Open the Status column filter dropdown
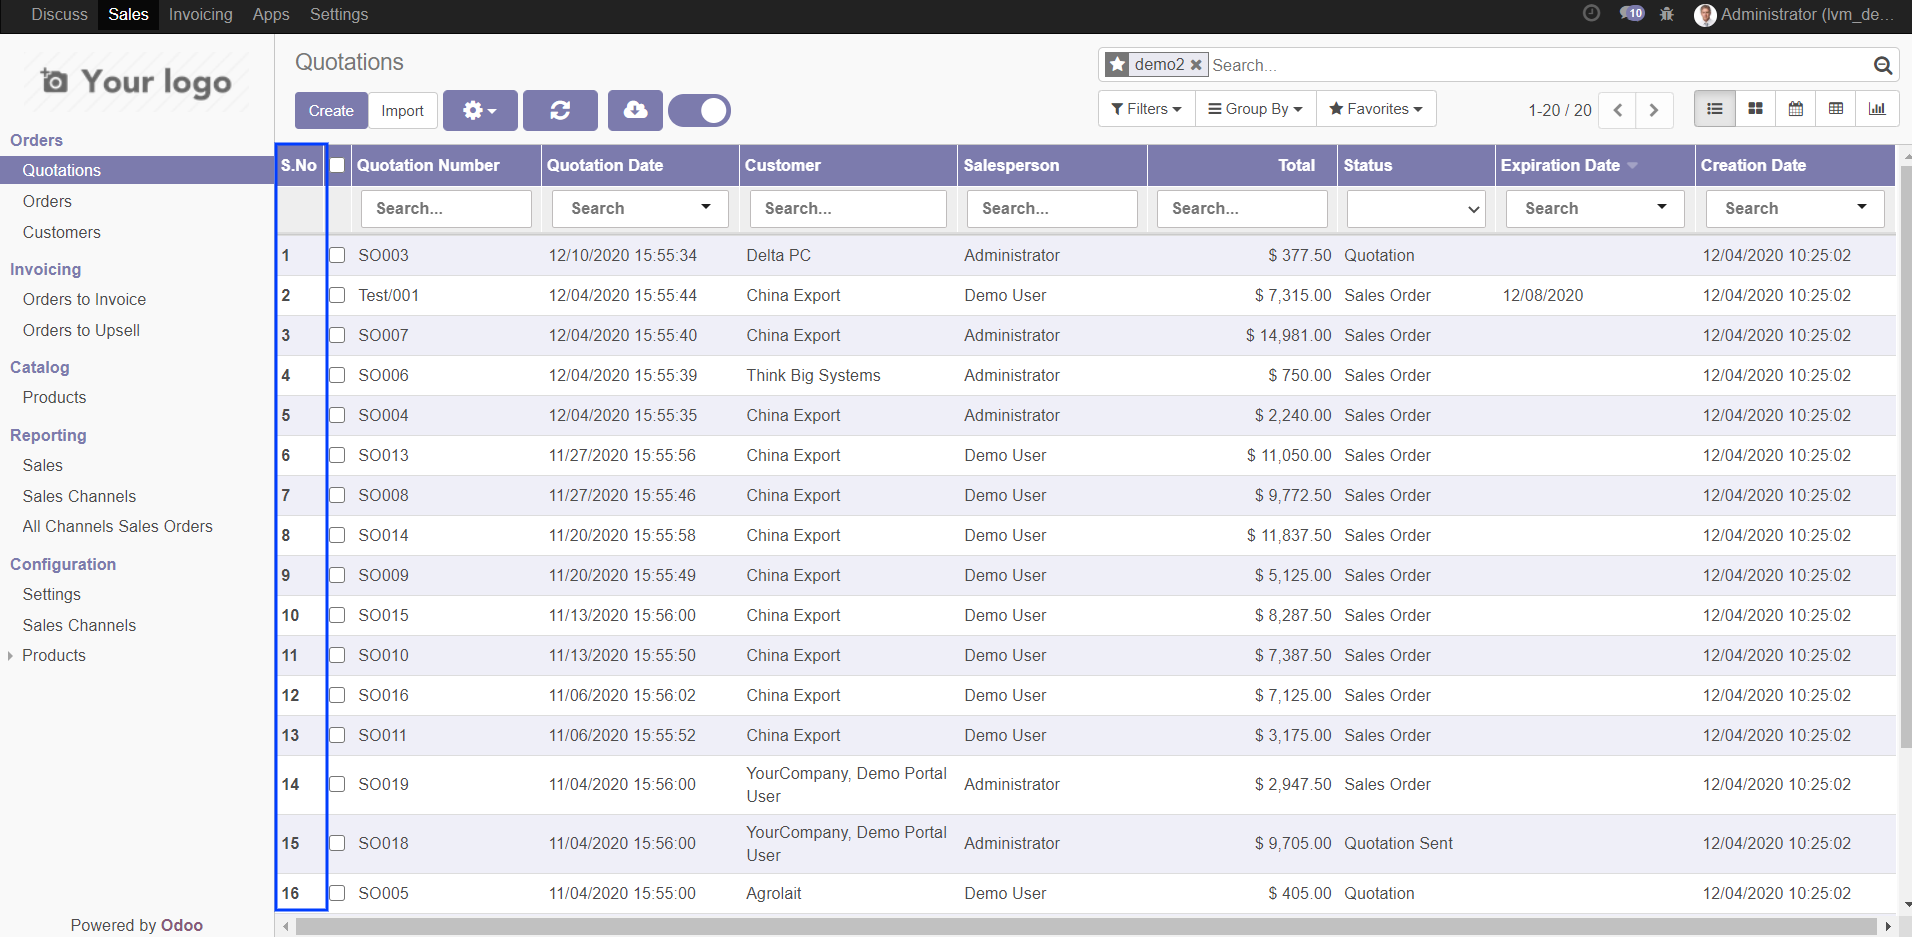Screen dimensions: 1912x937 click(1415, 209)
